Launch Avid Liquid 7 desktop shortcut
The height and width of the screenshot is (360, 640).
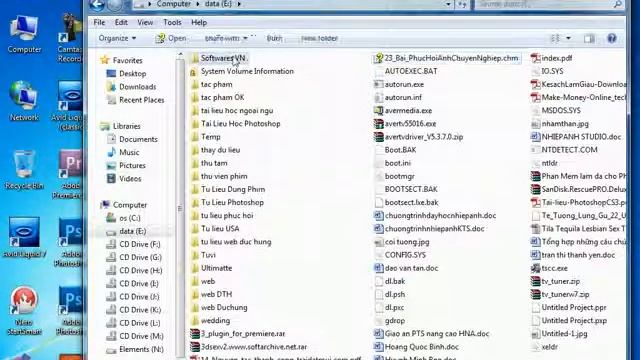pyautogui.click(x=24, y=238)
